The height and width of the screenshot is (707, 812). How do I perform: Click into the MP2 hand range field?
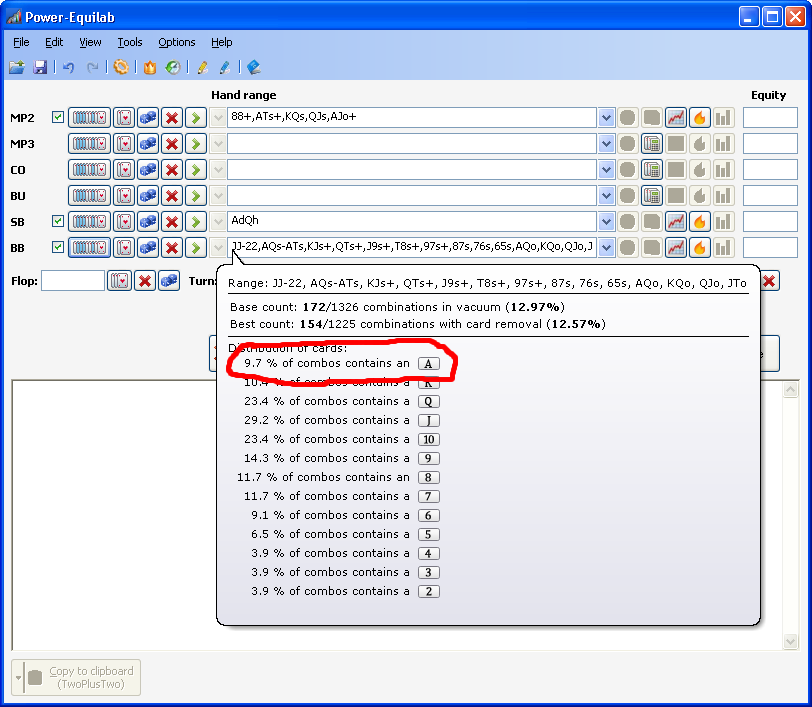pos(412,118)
